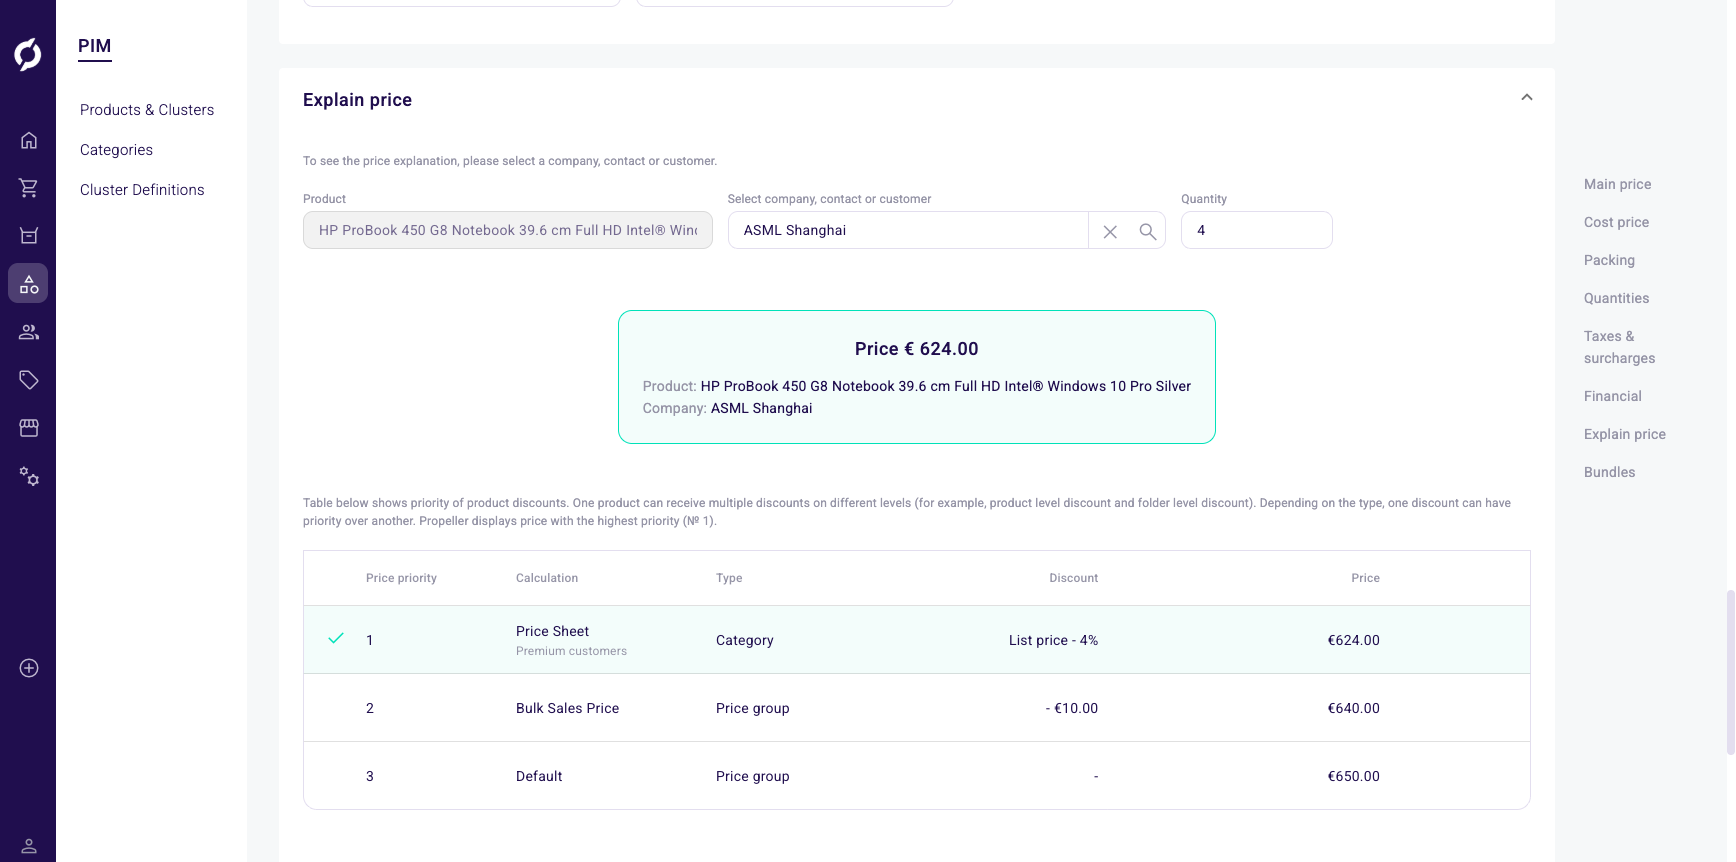Click the - €10.00 discount cell
The width and height of the screenshot is (1736, 862).
(x=1072, y=708)
